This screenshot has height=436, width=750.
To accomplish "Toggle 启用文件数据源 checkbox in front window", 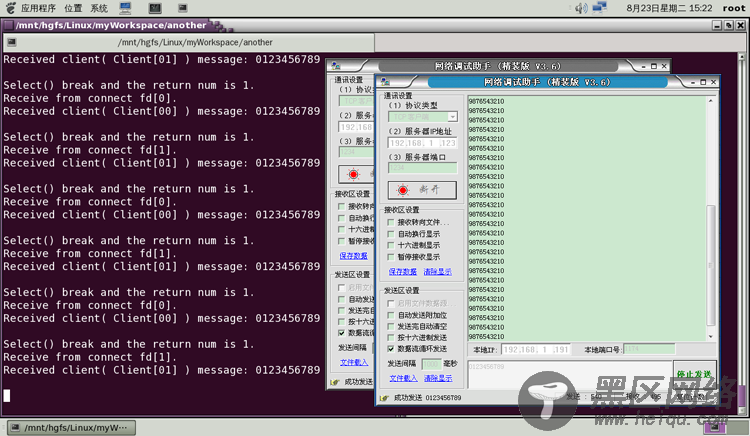I will [391, 304].
